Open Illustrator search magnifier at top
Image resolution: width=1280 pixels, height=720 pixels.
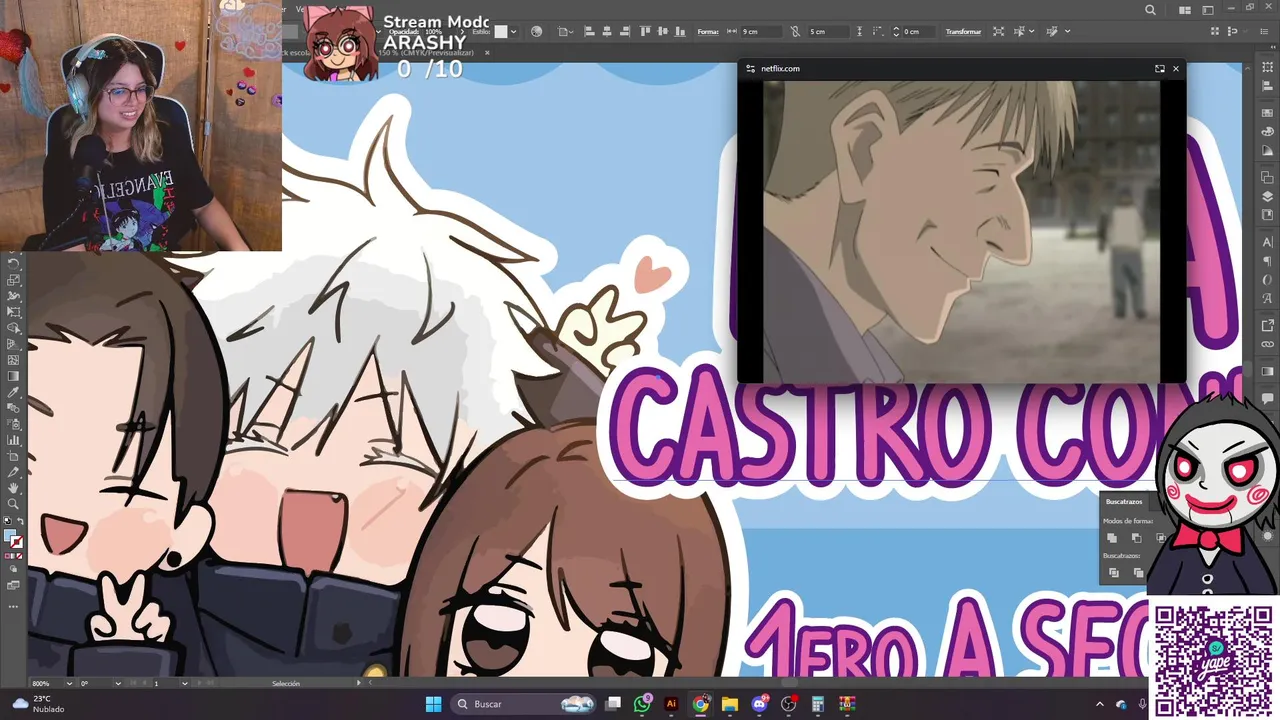(1150, 10)
